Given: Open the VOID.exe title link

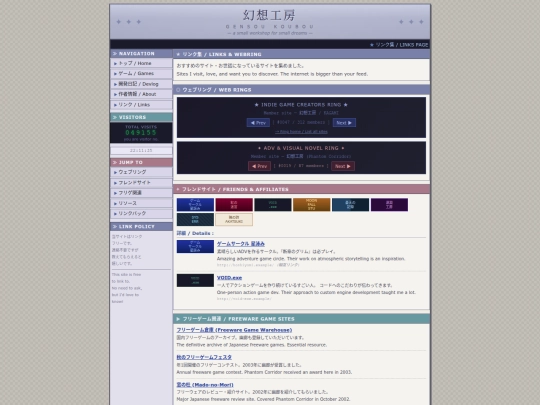Looking at the screenshot, I should click(229, 278).
